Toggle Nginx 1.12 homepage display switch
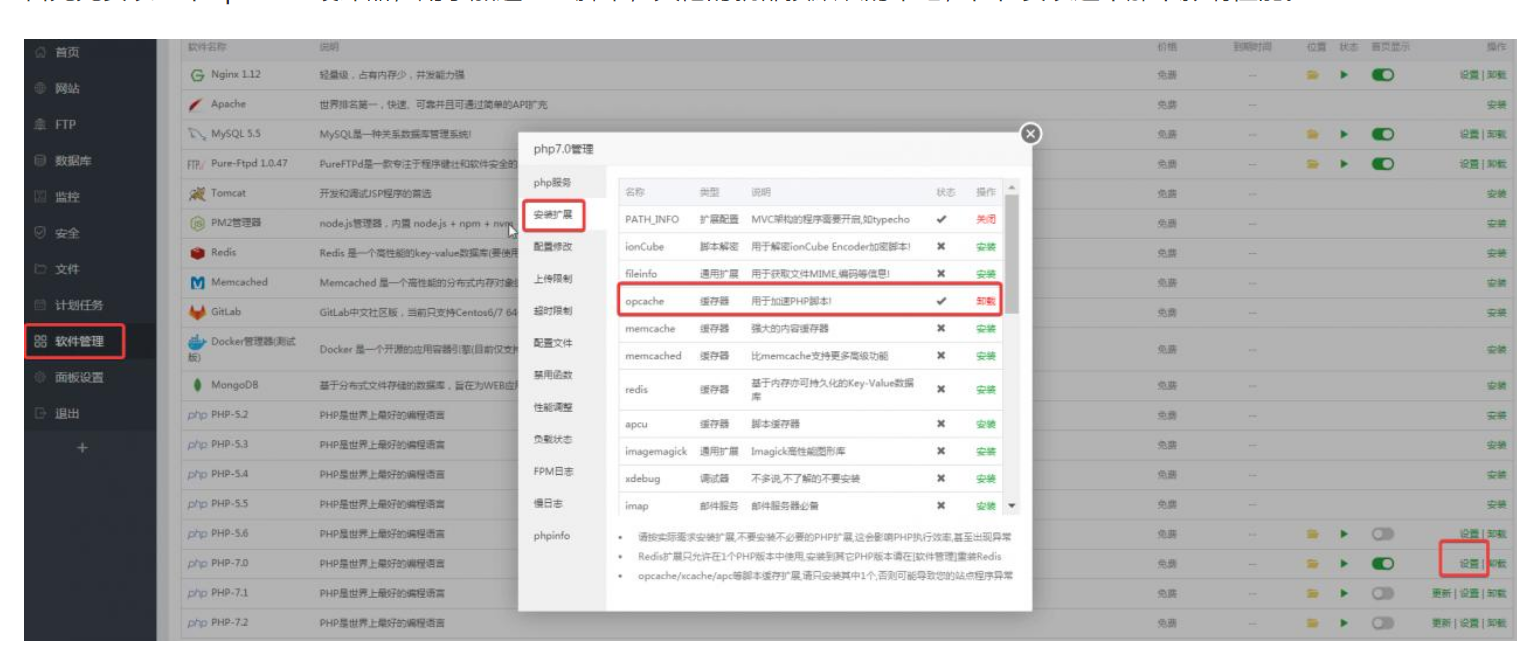The height and width of the screenshot is (654, 1517). coord(1383,75)
